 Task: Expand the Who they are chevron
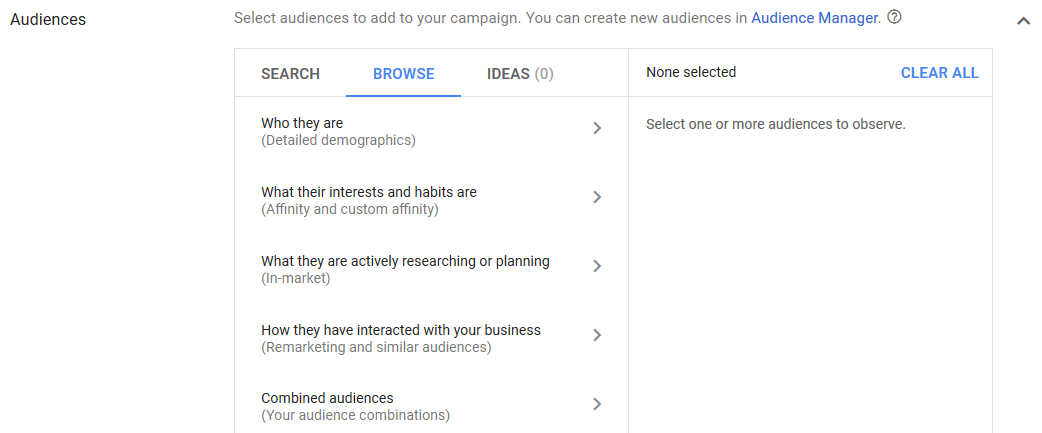click(x=597, y=128)
